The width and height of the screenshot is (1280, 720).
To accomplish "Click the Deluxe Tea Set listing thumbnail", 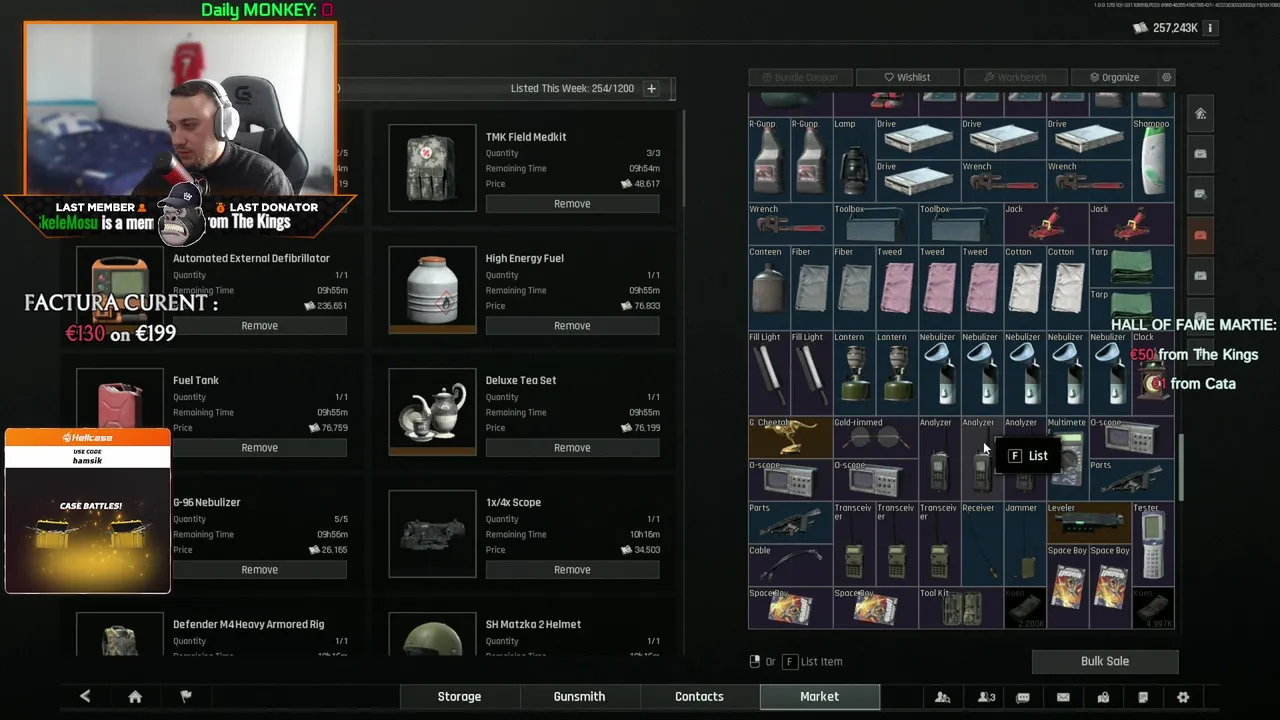I will [432, 412].
